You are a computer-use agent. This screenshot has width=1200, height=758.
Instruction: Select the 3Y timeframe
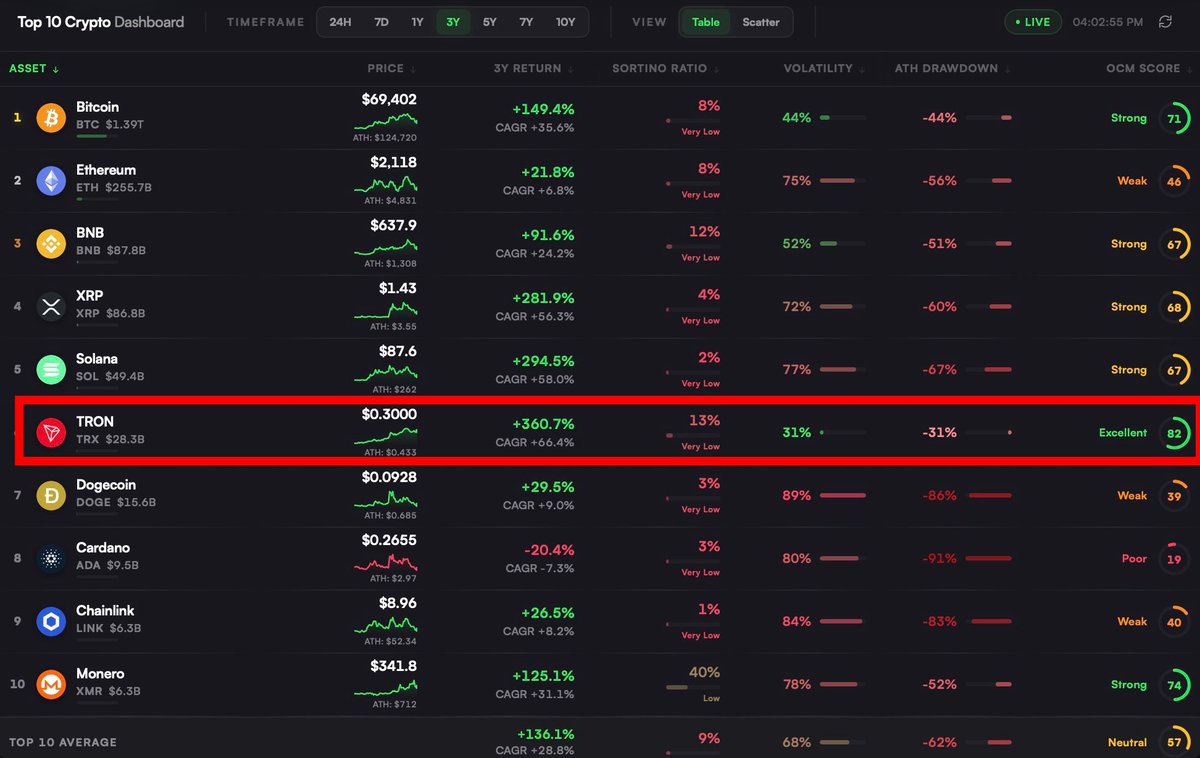453,22
